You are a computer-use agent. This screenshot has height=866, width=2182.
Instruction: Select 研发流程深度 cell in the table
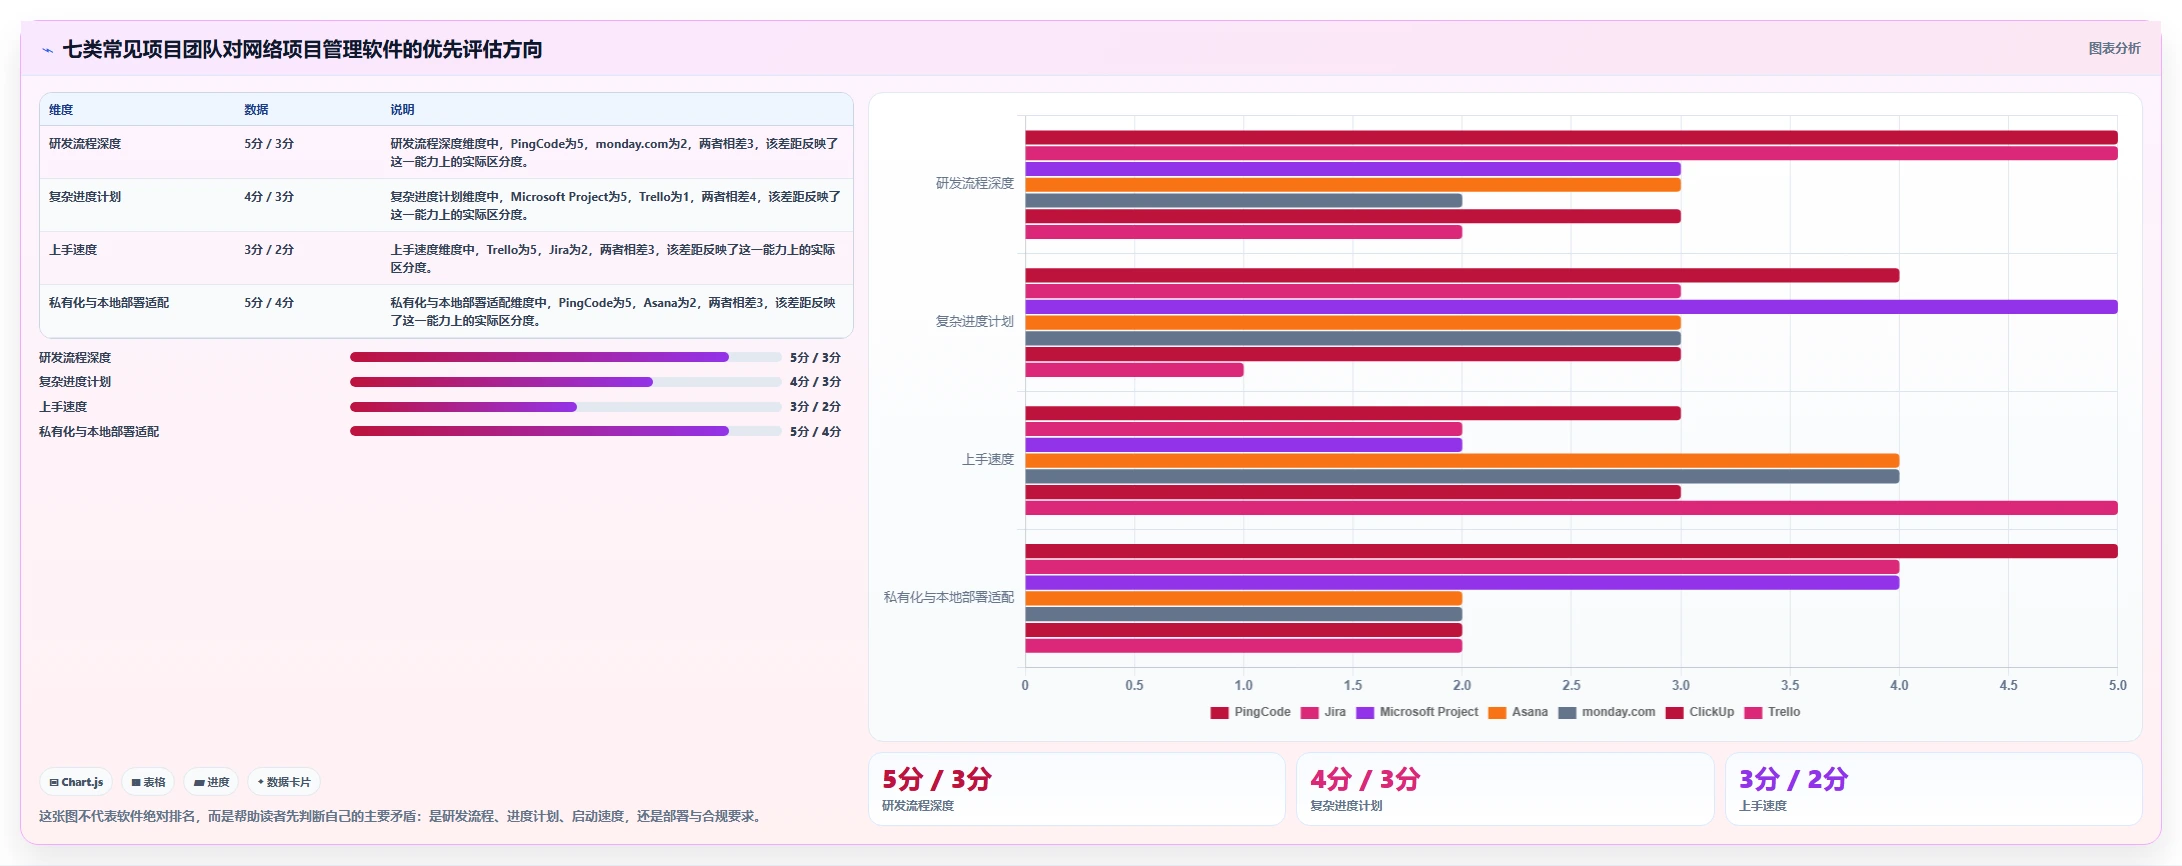[x=85, y=144]
